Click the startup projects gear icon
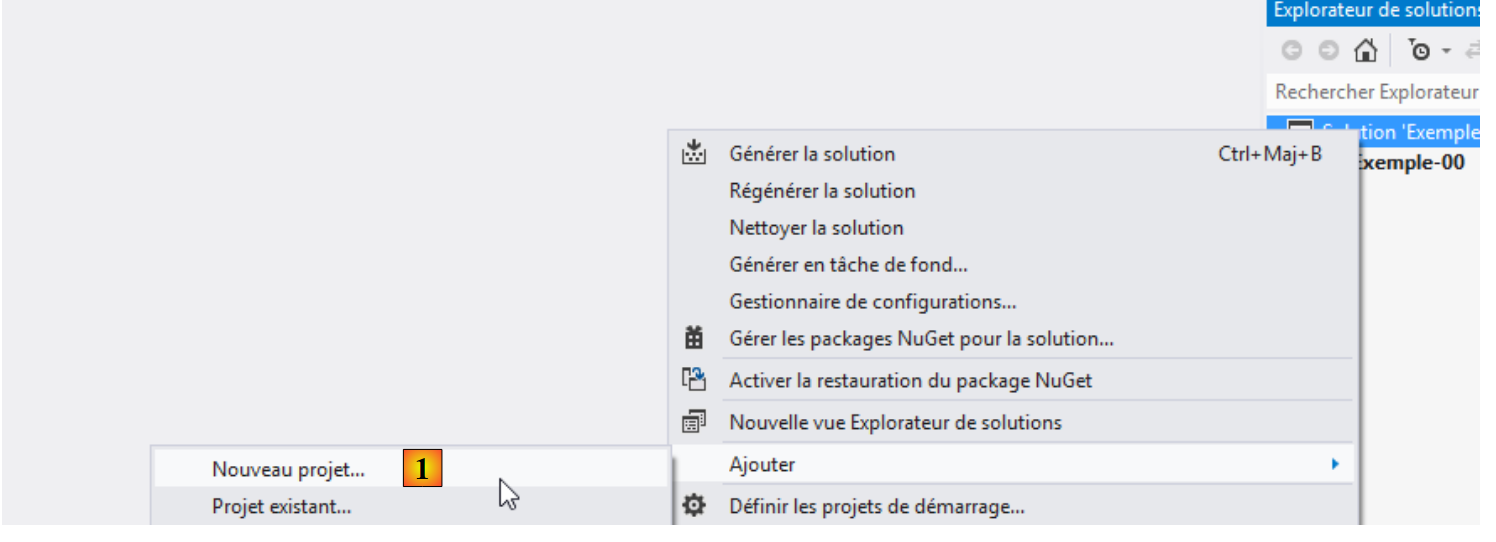 [x=694, y=506]
